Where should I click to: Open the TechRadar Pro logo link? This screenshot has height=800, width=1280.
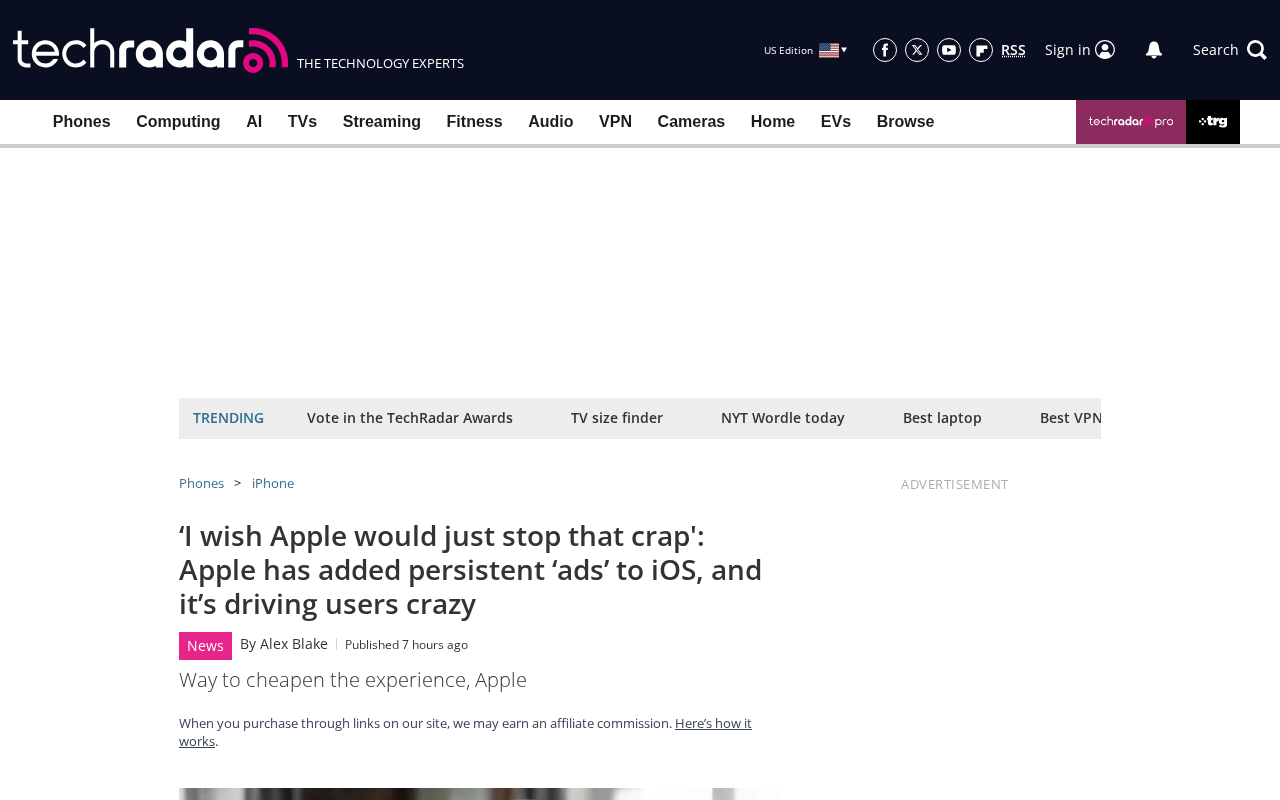[1131, 122]
